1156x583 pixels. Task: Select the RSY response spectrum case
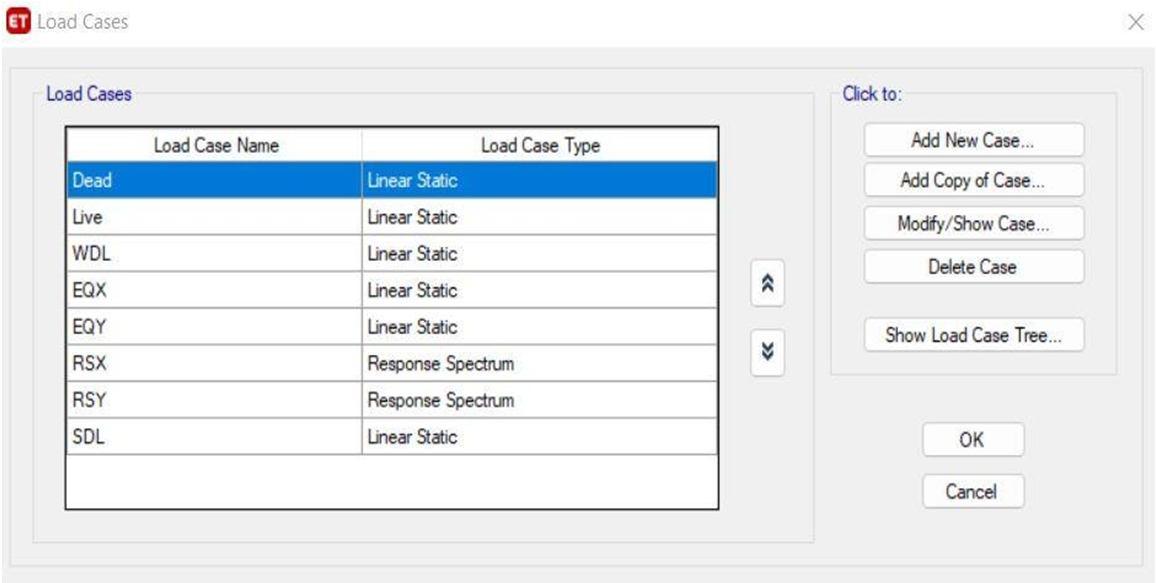tap(215, 401)
